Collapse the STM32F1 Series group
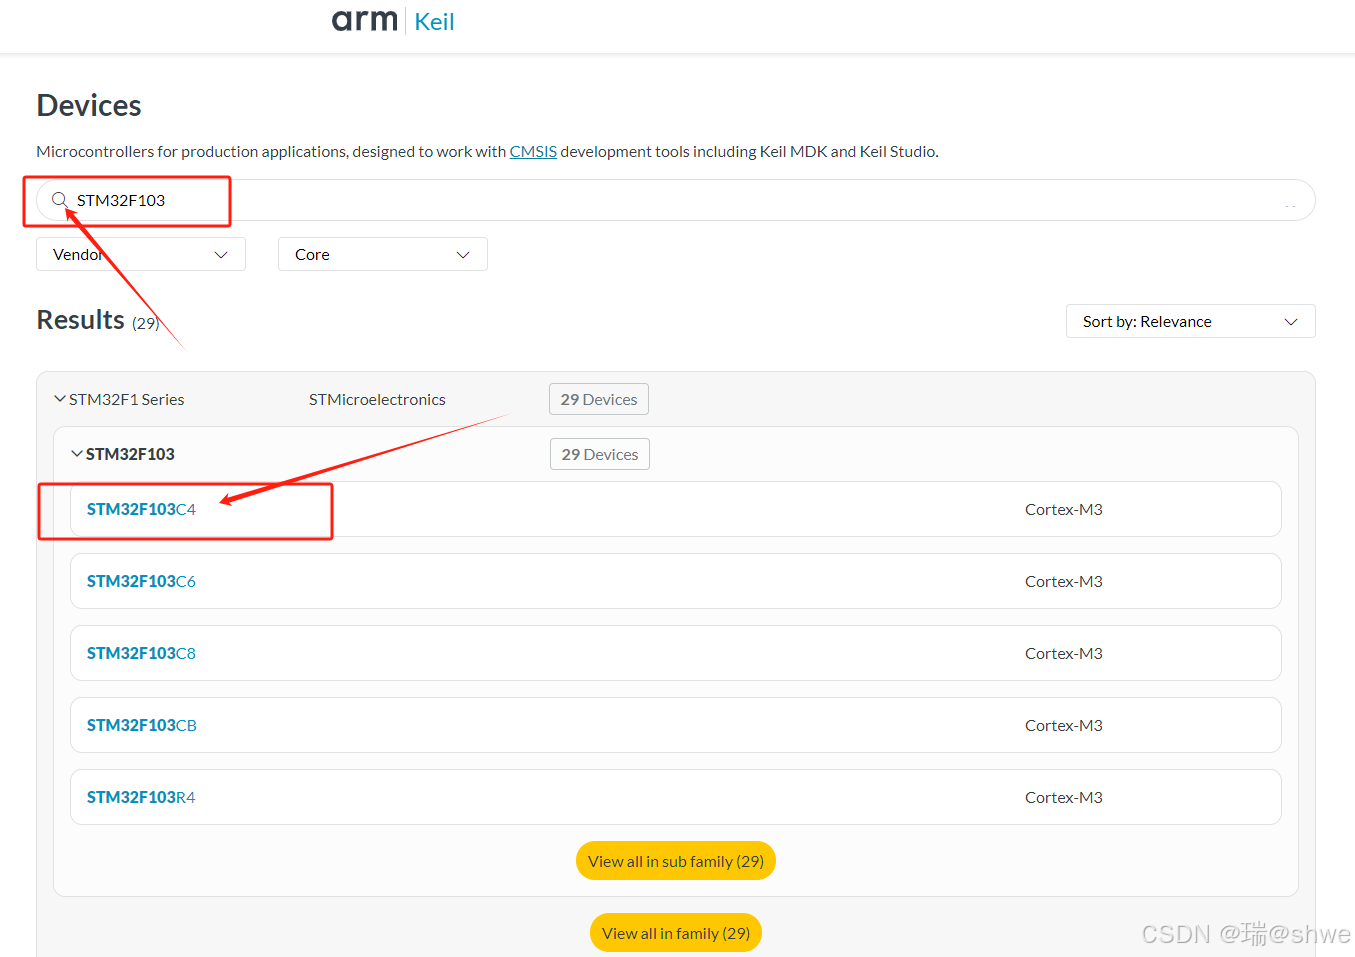The height and width of the screenshot is (957, 1355). [x=60, y=399]
